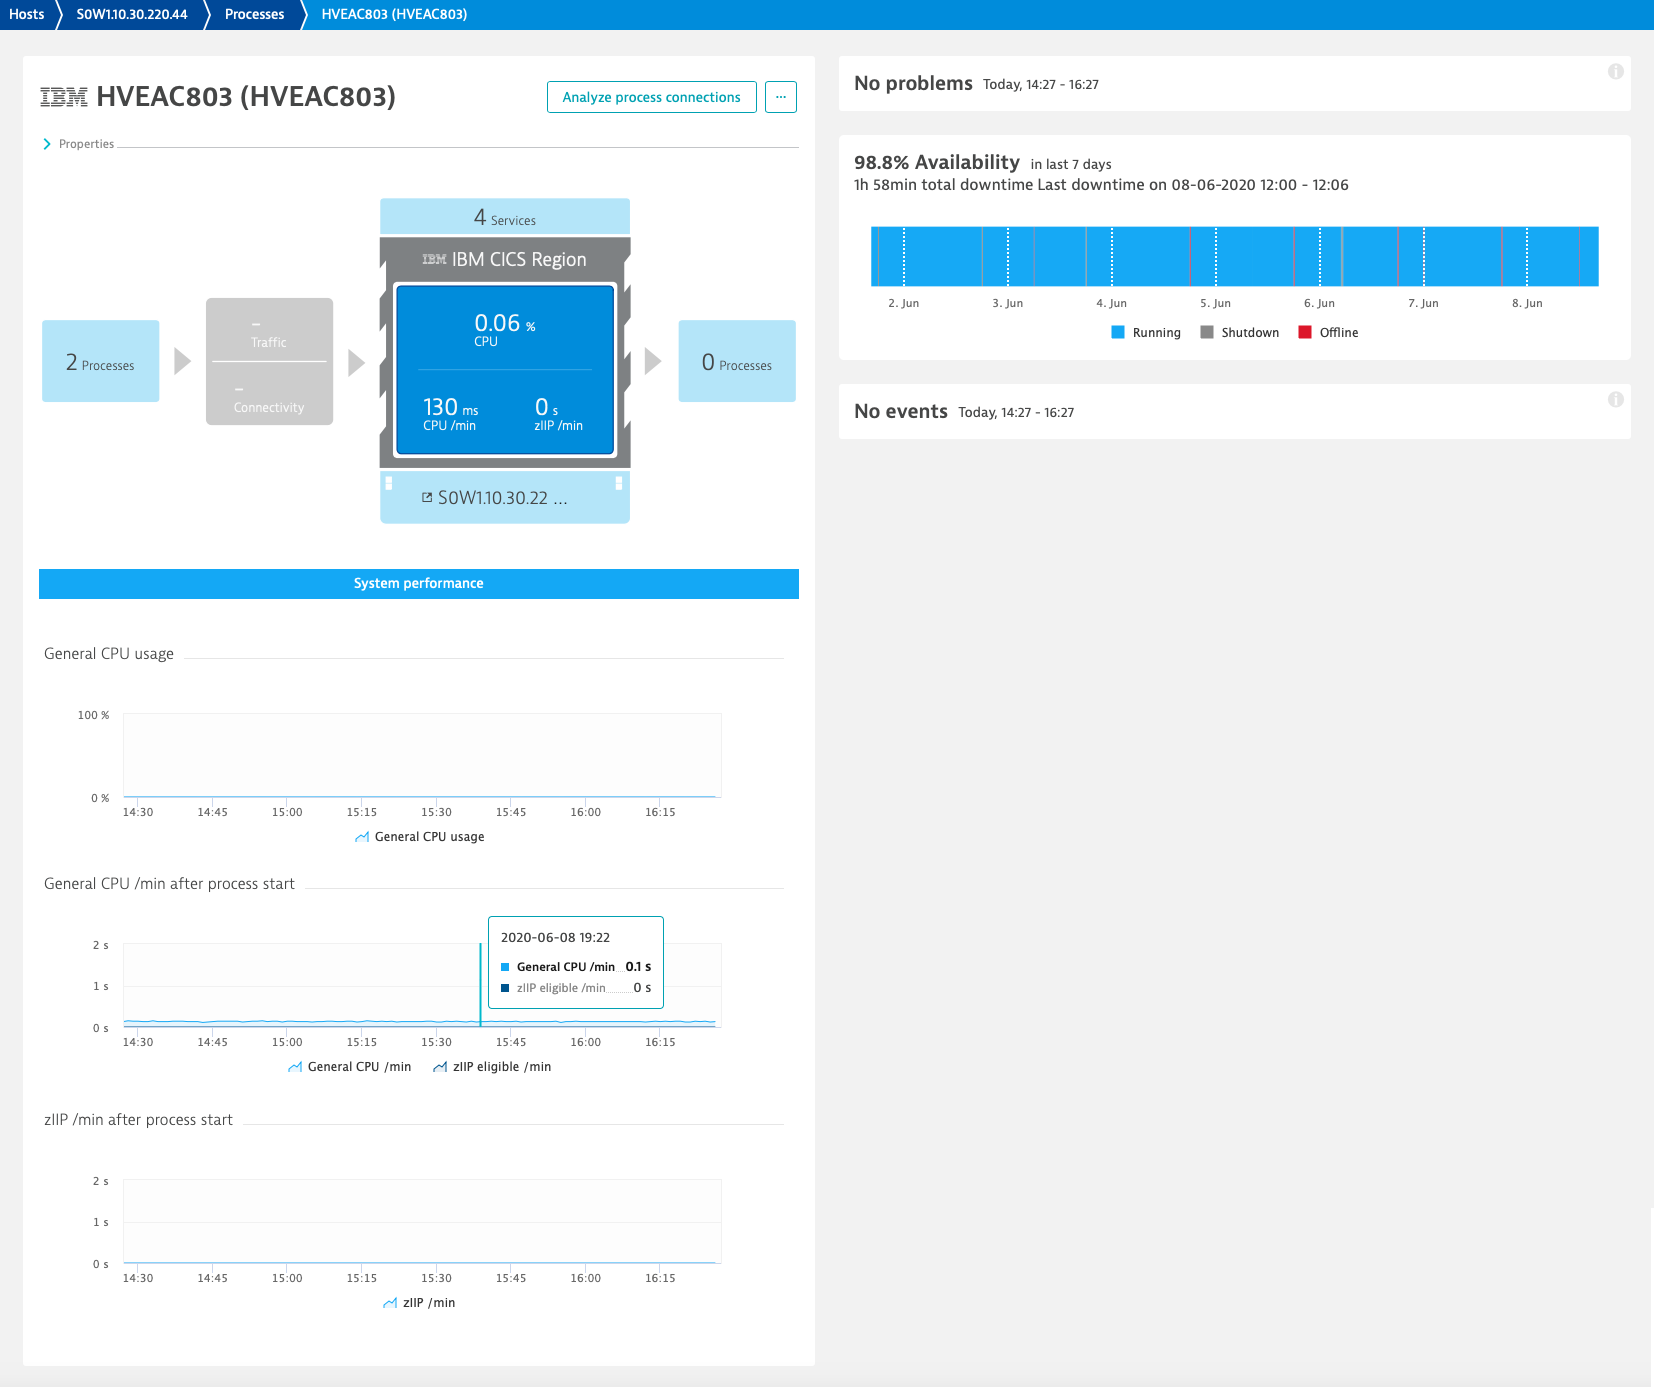Toggle General CPU usage legend item
This screenshot has height=1387, width=1654.
pos(419,837)
